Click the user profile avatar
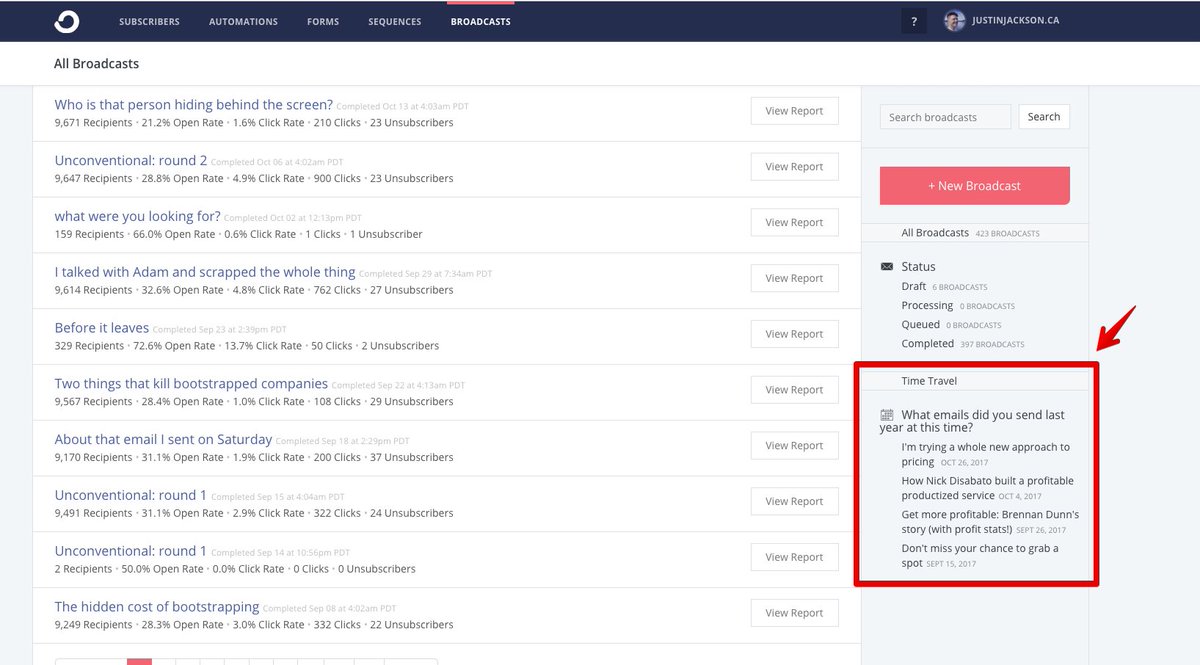 click(x=955, y=21)
